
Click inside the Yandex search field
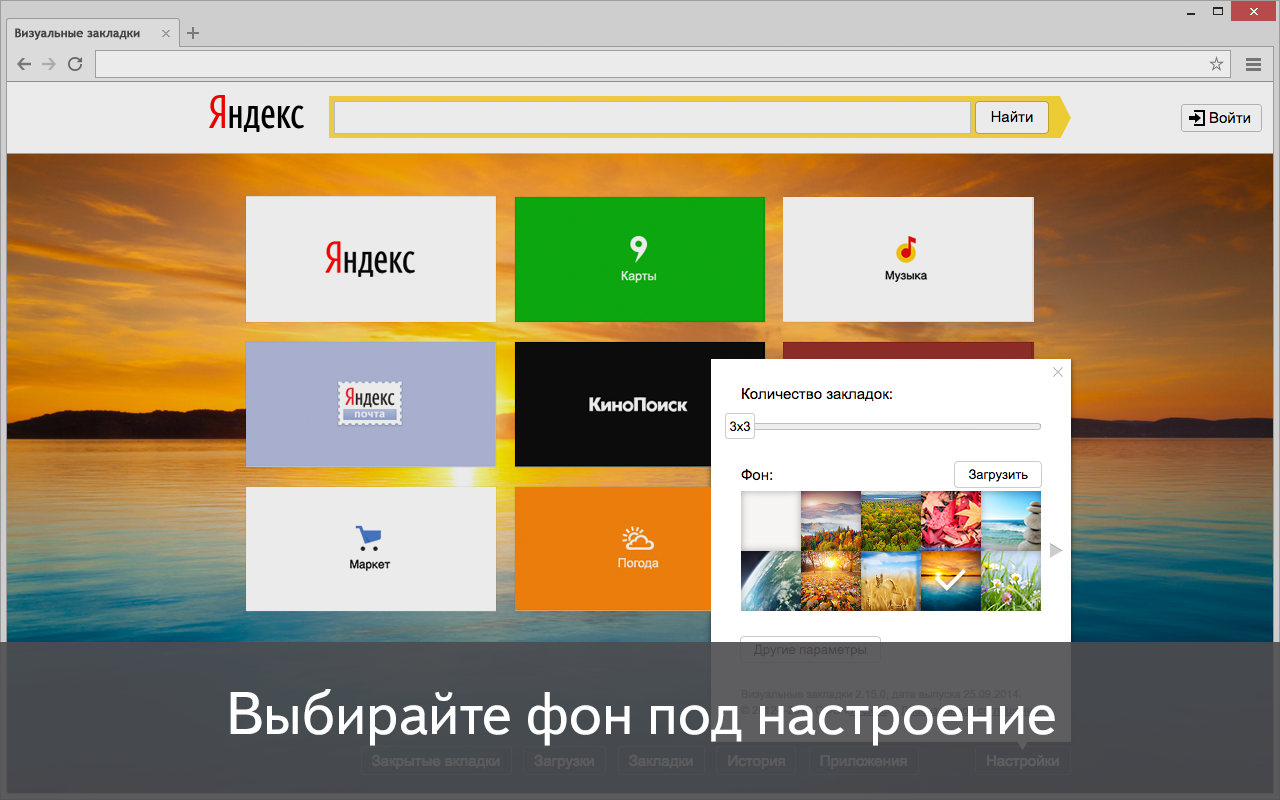coord(650,116)
